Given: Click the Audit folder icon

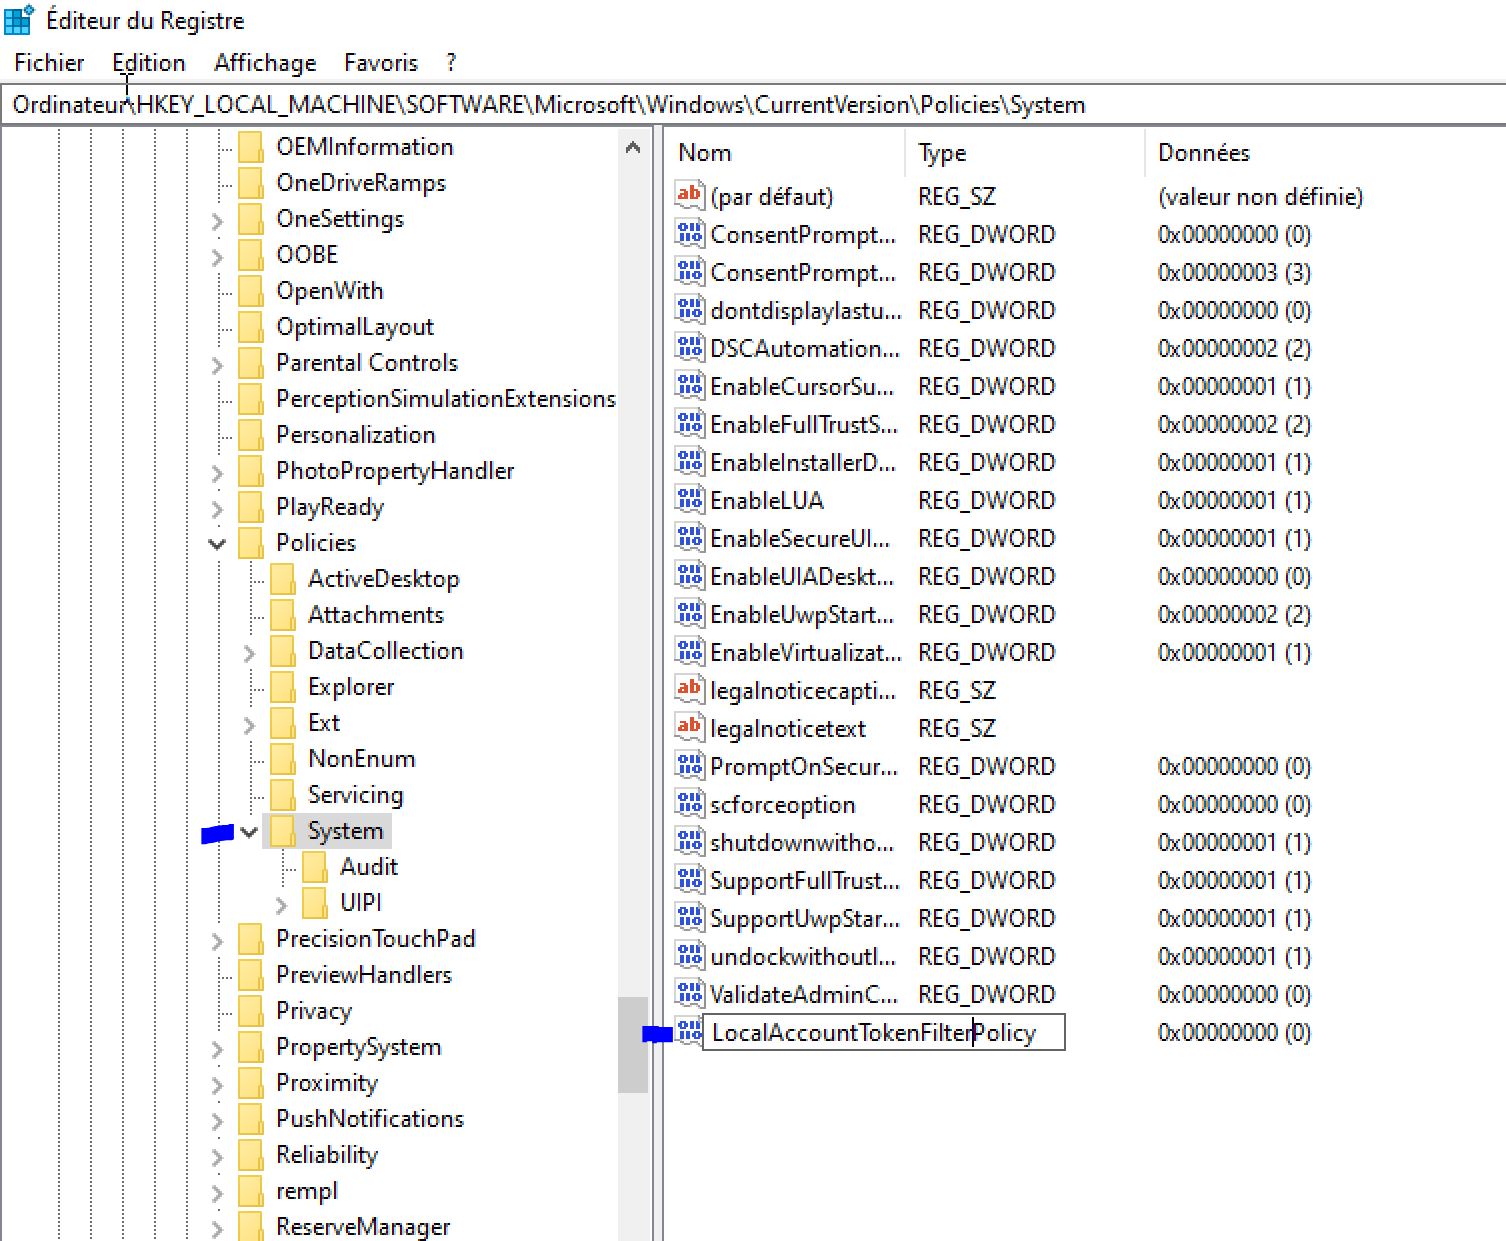Looking at the screenshot, I should click(x=315, y=867).
